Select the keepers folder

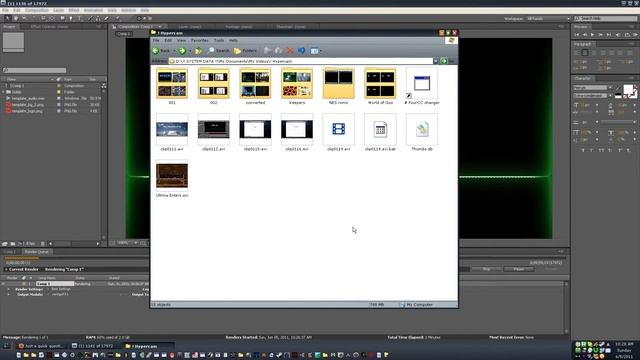(x=297, y=84)
